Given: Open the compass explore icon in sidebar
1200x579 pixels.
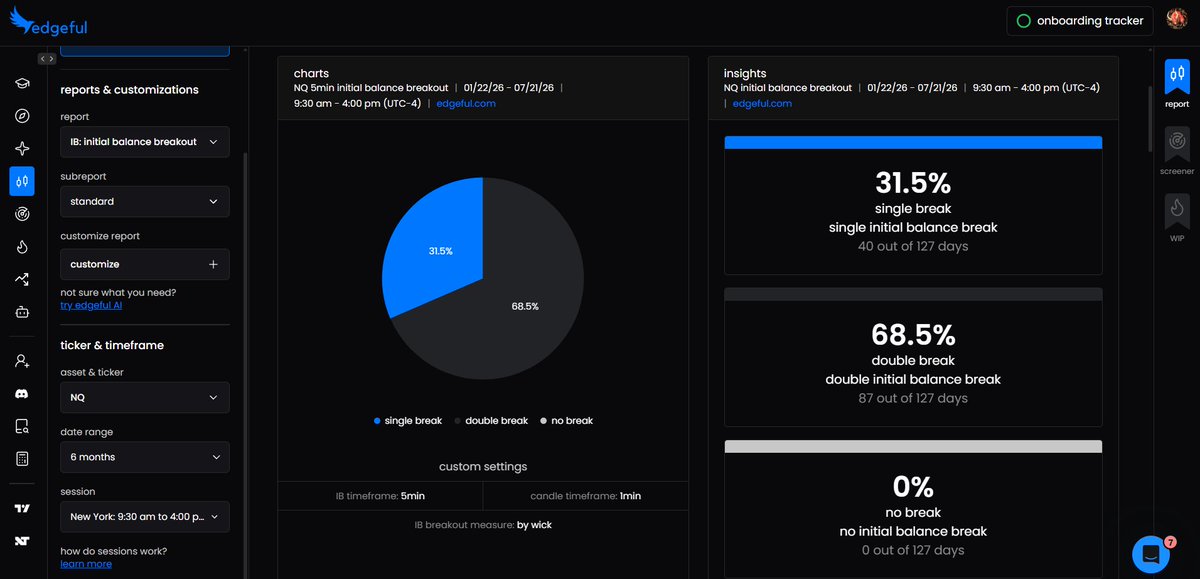Looking at the screenshot, I should [22, 116].
